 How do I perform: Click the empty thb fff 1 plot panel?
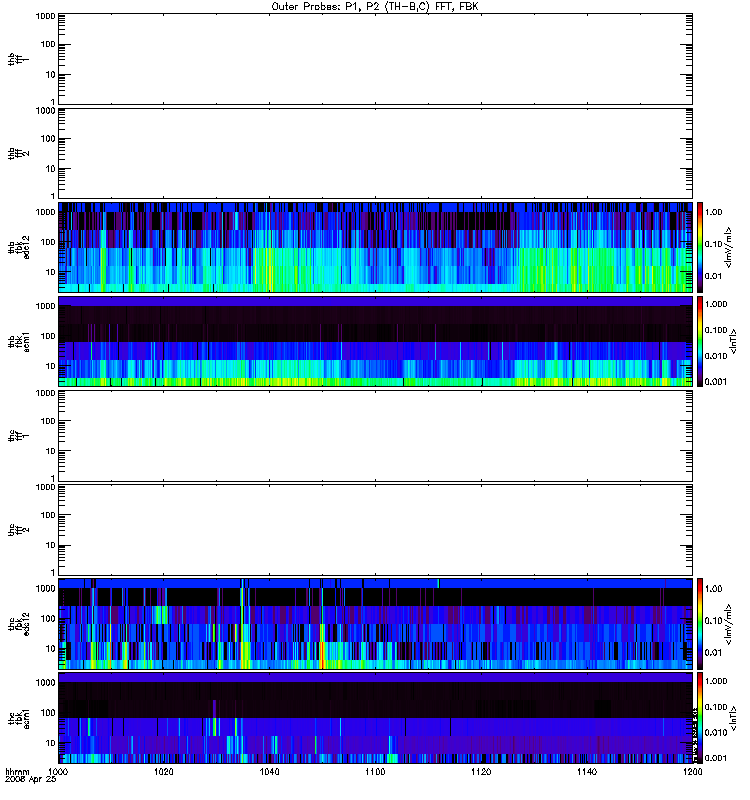(x=375, y=59)
